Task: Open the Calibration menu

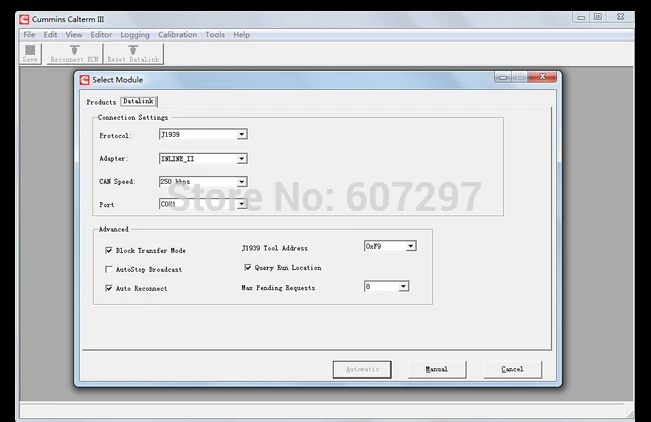Action: (178, 35)
